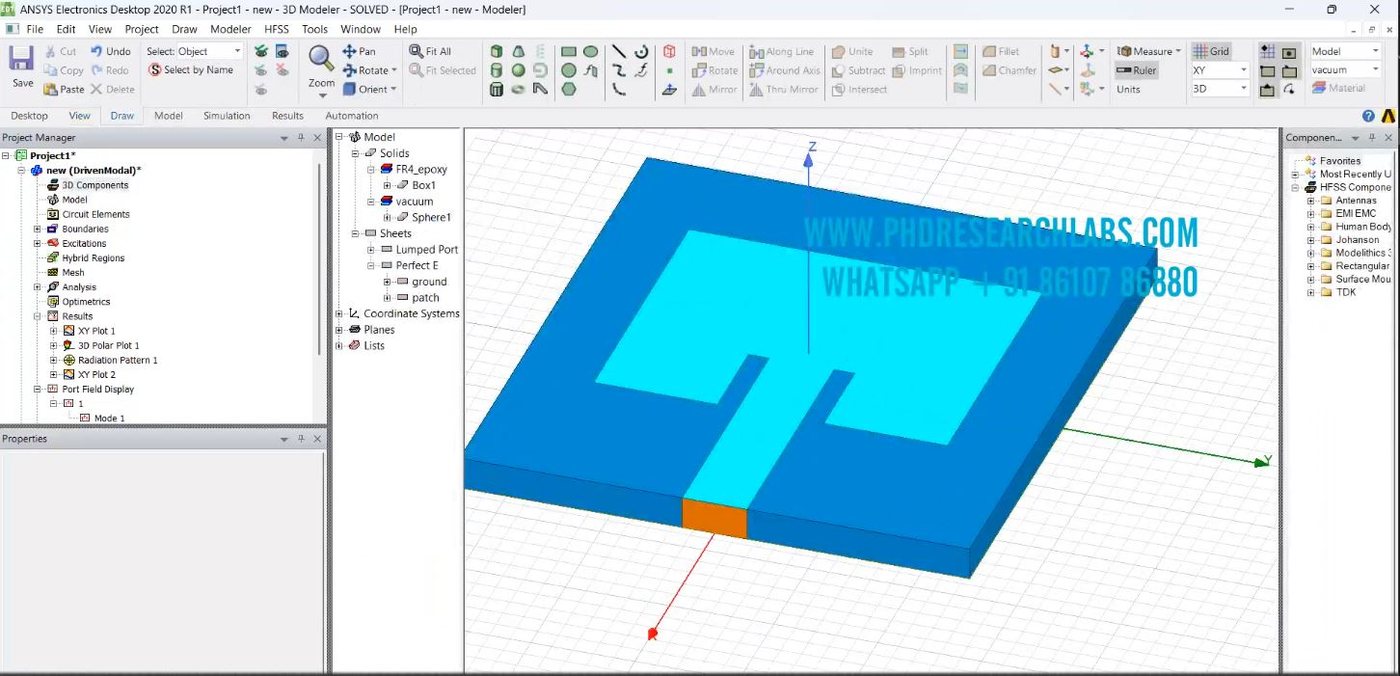The width and height of the screenshot is (1400, 676).
Task: Switch to the Simulation ribbon tab
Action: point(227,116)
